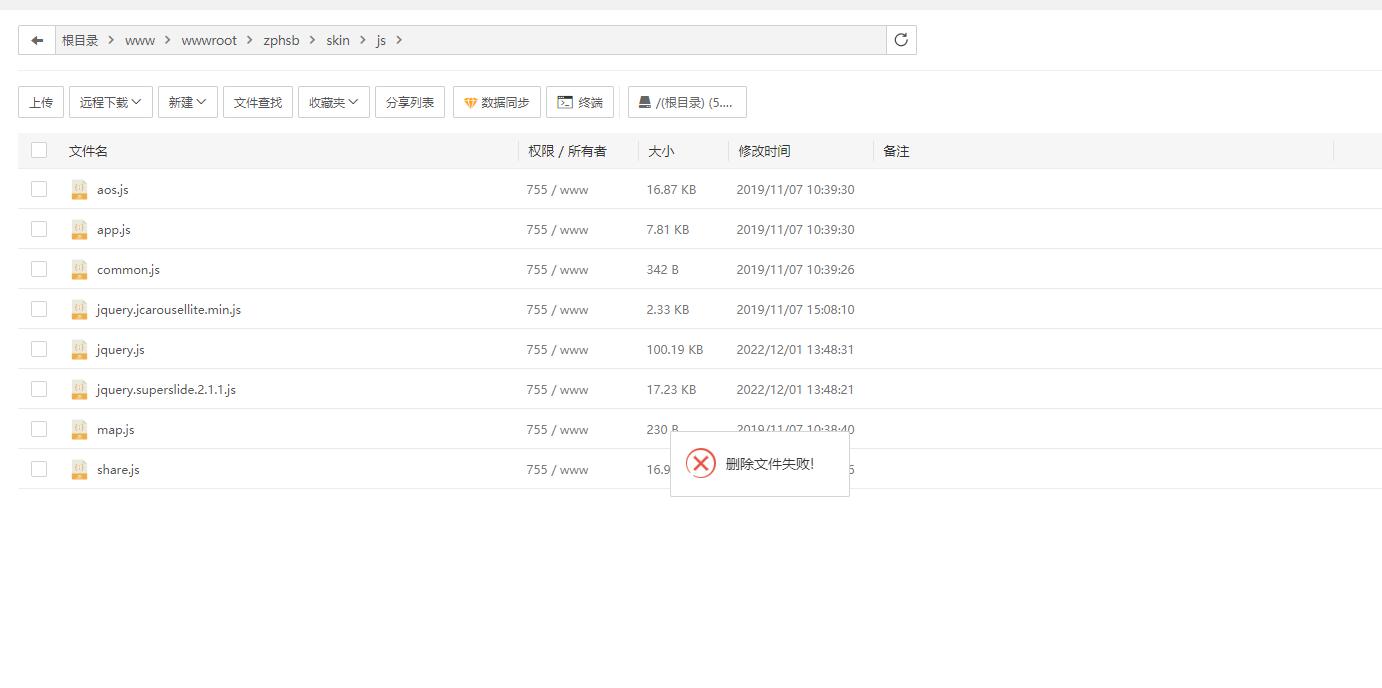Click the 删除文件失败! message
The width and height of the screenshot is (1382, 688).
(x=770, y=464)
